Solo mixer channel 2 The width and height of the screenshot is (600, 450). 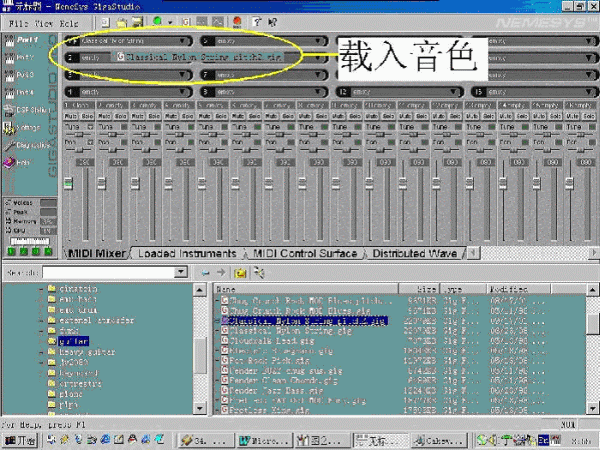(x=121, y=116)
